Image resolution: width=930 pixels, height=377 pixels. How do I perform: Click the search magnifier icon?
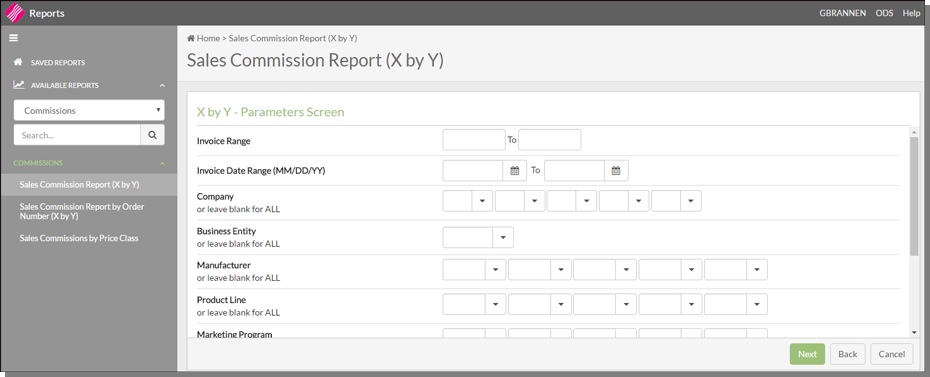[x=152, y=135]
